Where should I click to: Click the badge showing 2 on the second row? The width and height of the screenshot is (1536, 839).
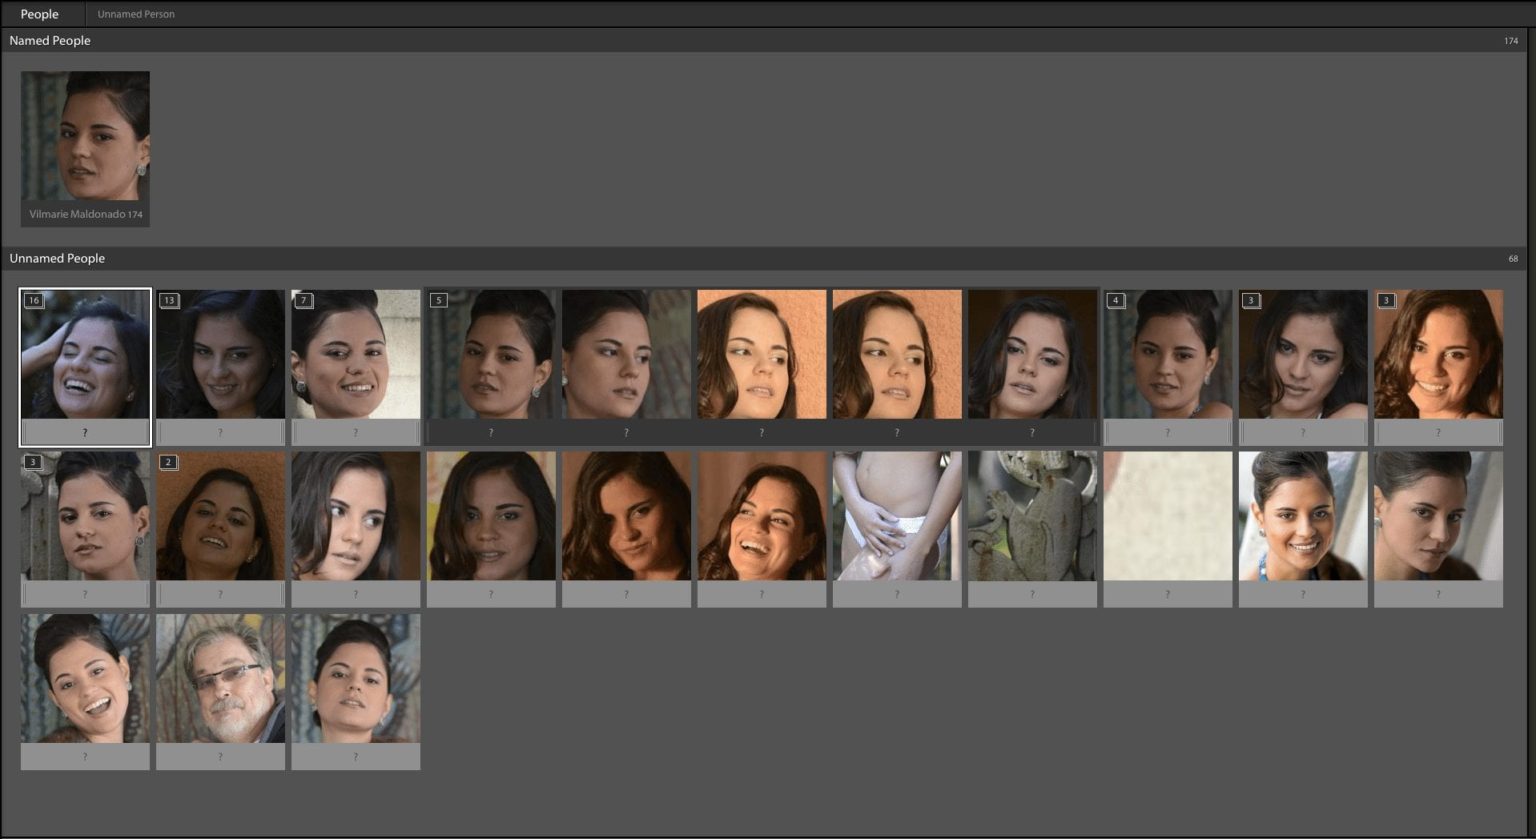coord(168,462)
